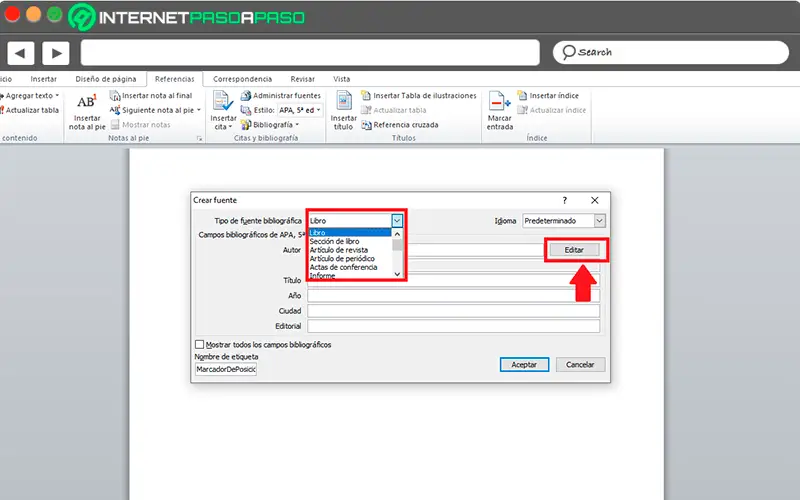Open Administrar fuentes
The width and height of the screenshot is (800, 500).
[x=281, y=95]
